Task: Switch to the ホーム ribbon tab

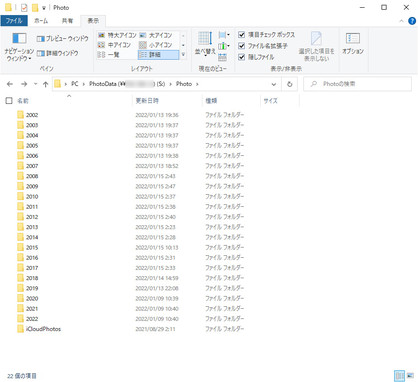Action: tap(41, 21)
